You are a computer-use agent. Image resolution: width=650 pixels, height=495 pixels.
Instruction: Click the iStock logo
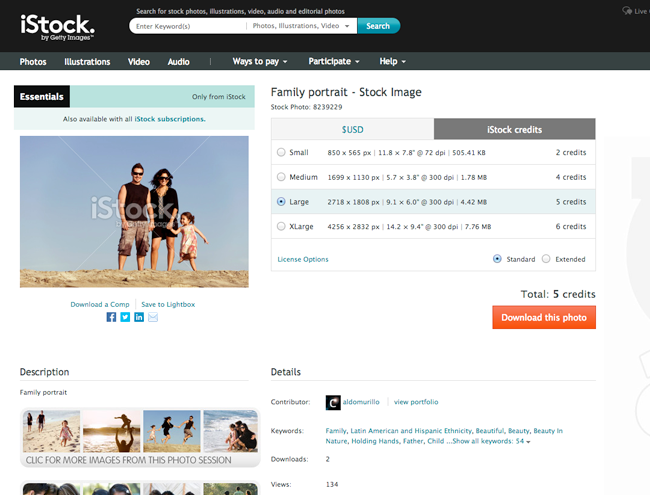58,26
